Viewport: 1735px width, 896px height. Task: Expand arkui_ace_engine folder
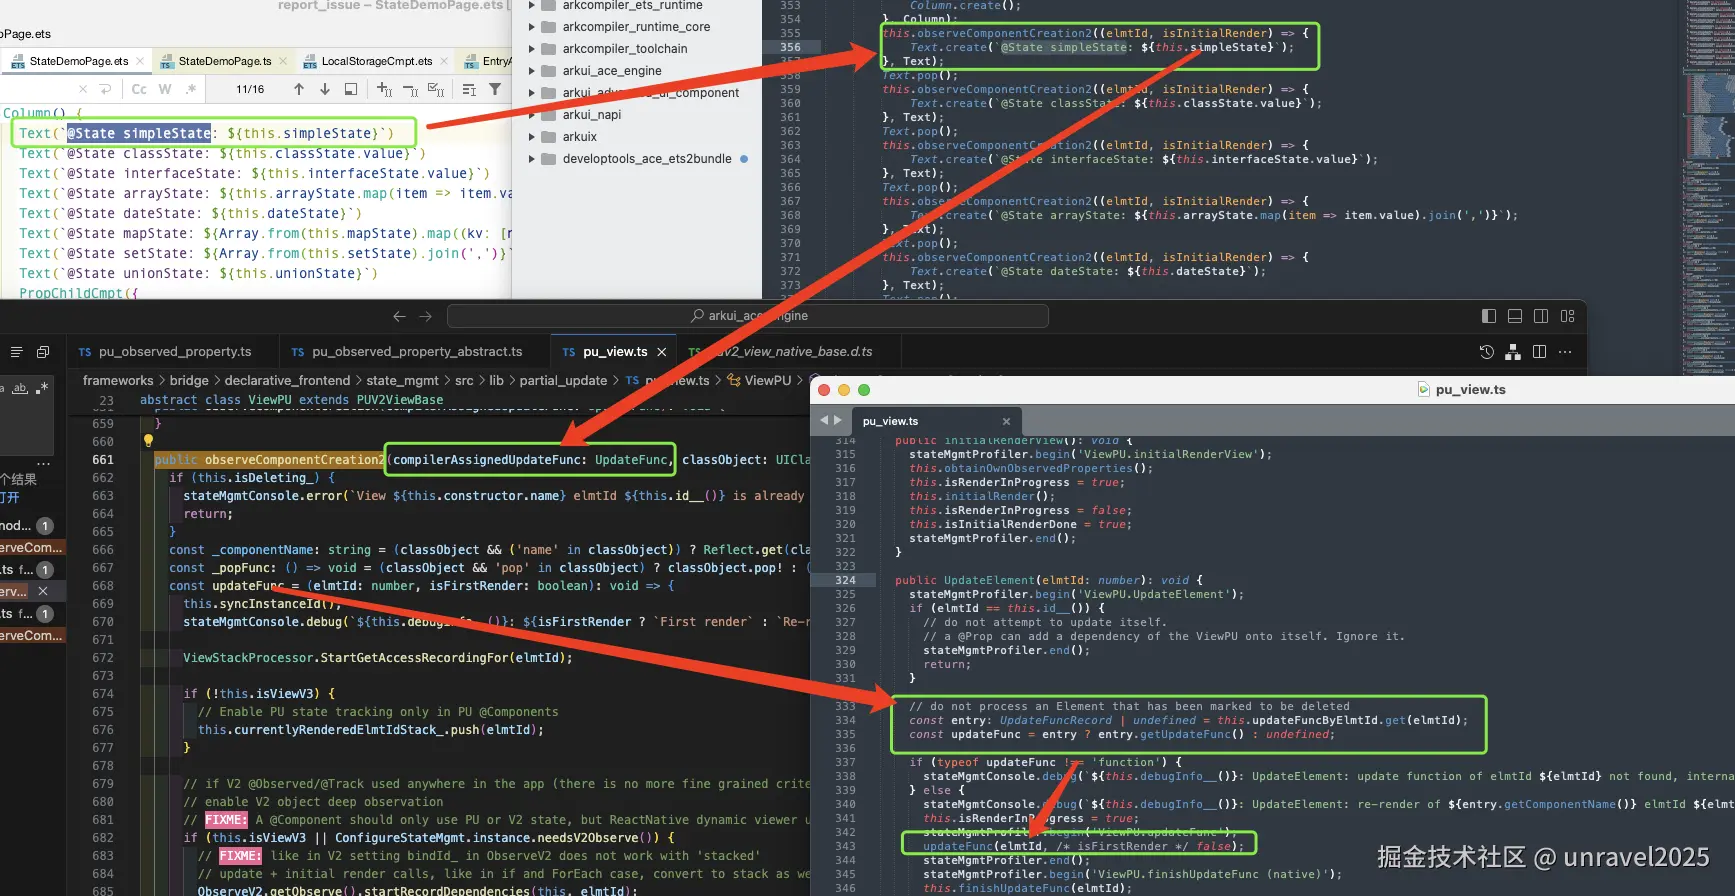tap(532, 71)
